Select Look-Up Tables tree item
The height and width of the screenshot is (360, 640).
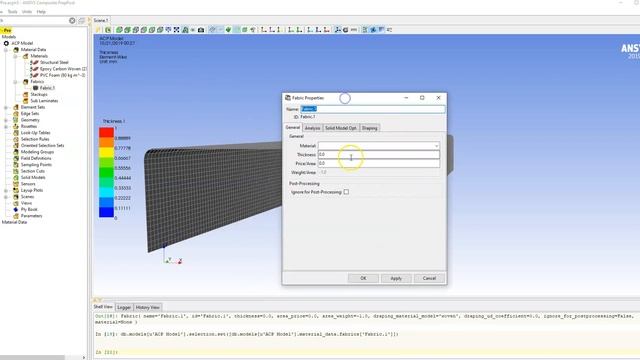pyautogui.click(x=36, y=133)
